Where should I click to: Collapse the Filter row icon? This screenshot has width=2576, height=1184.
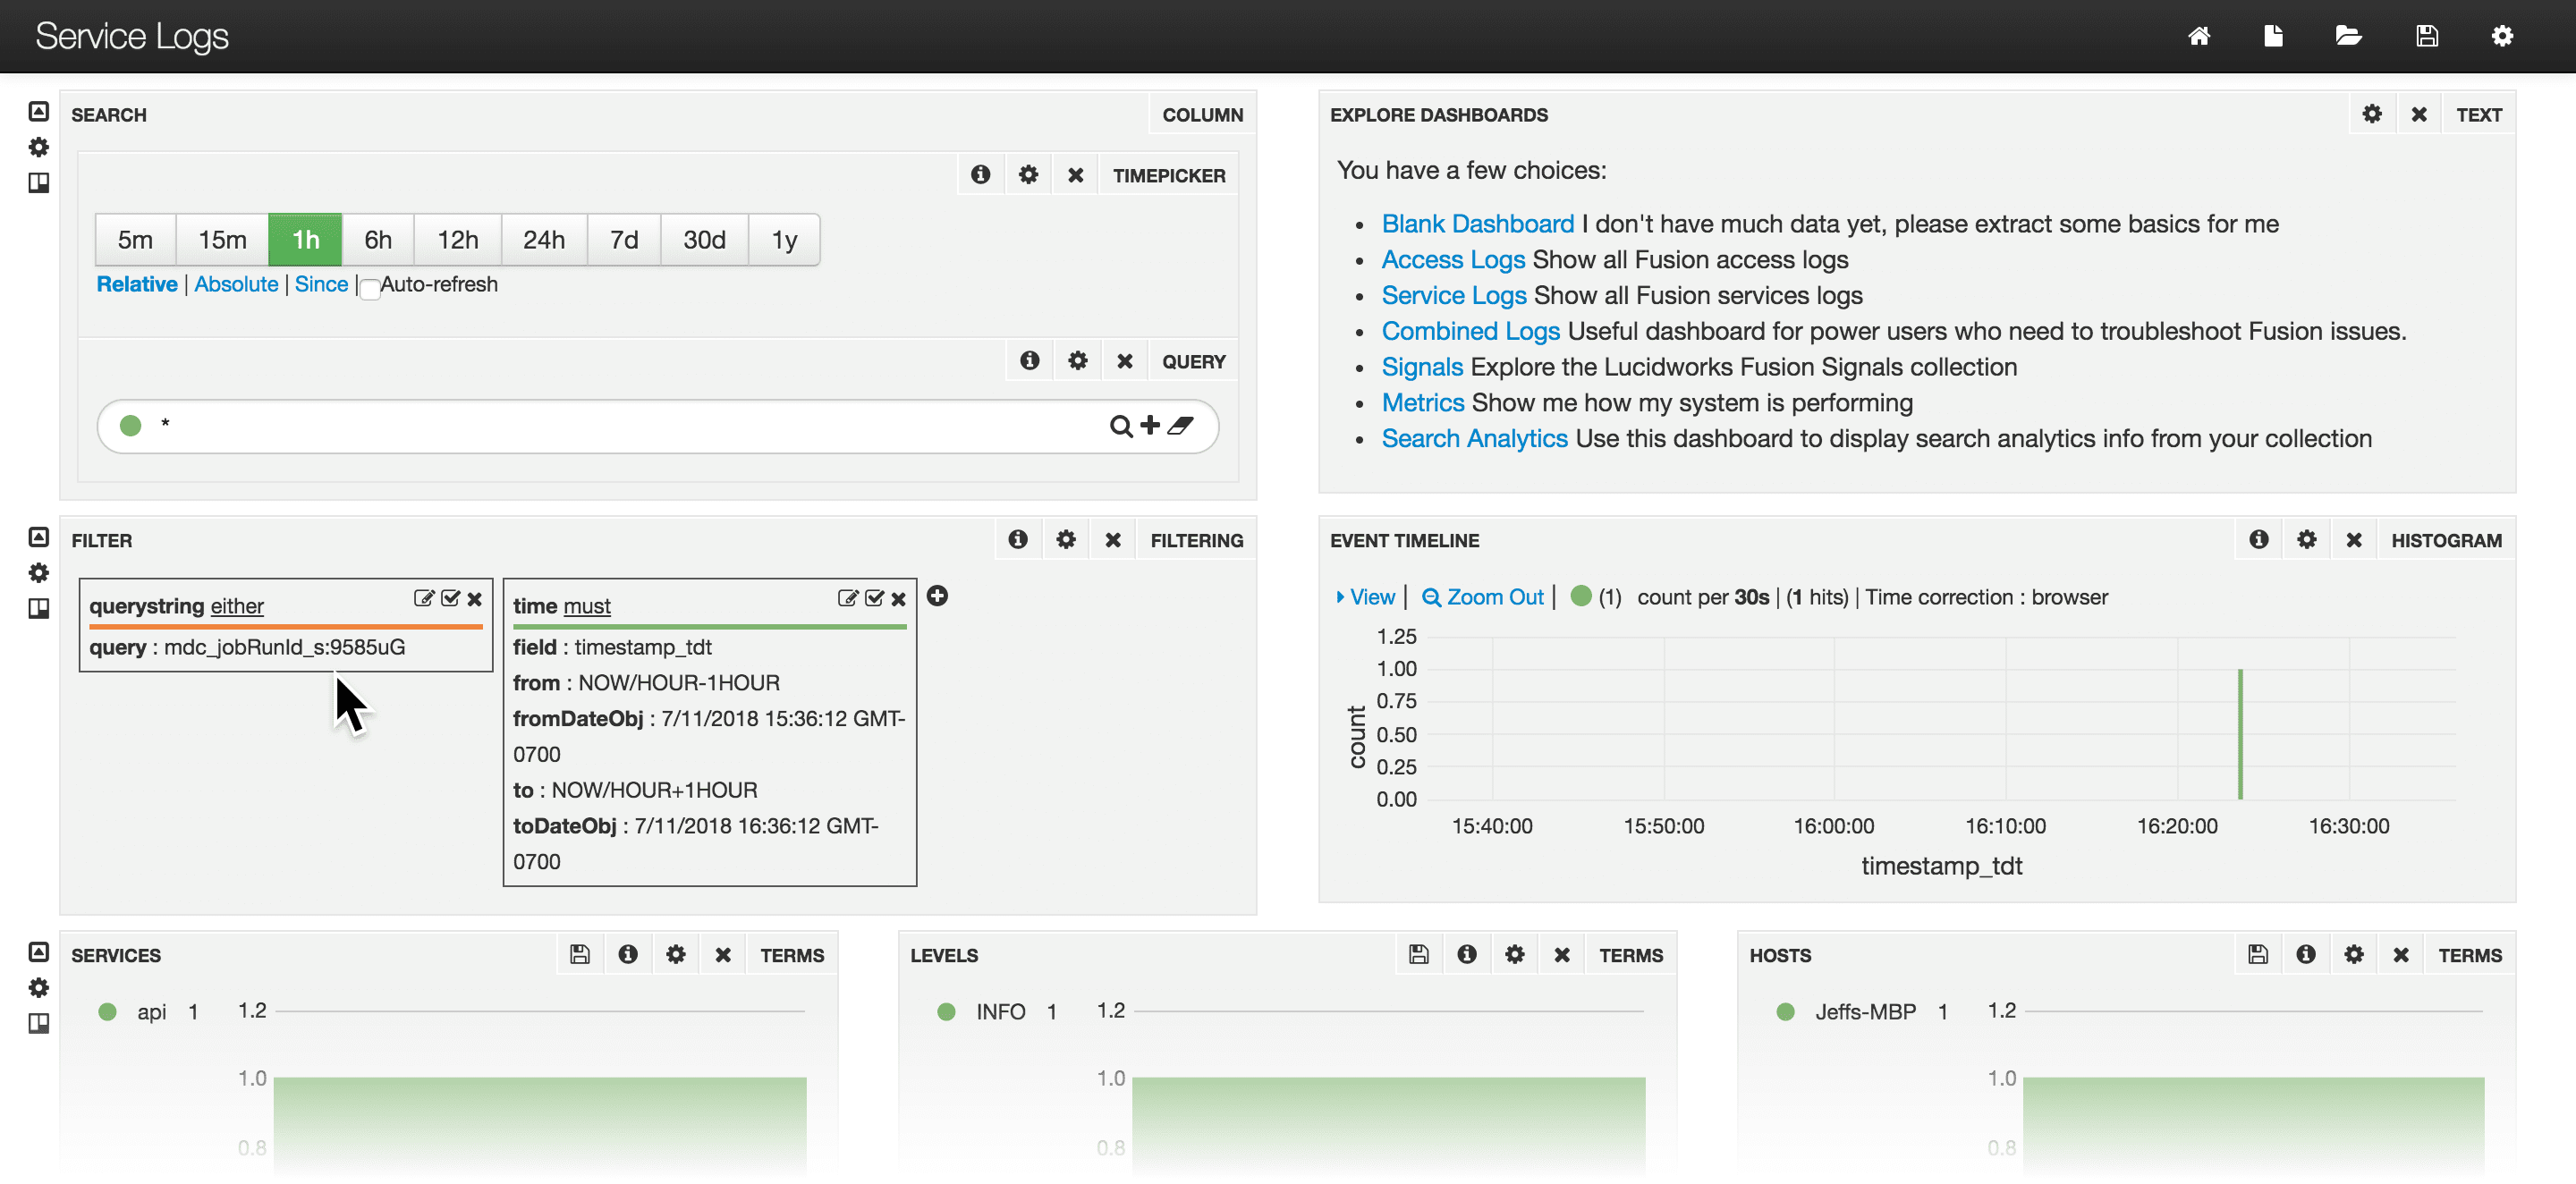pyautogui.click(x=38, y=537)
